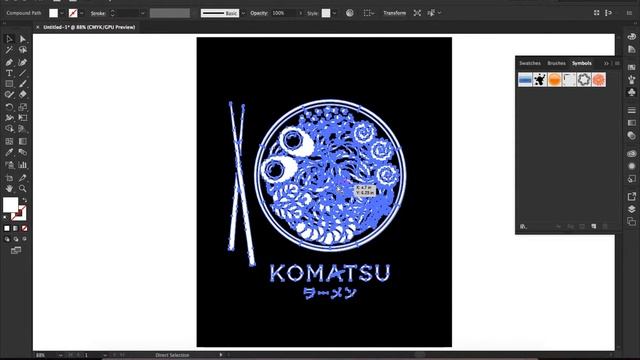Open the Basic brush definition dropdown
The image size is (640, 360).
tap(243, 13)
